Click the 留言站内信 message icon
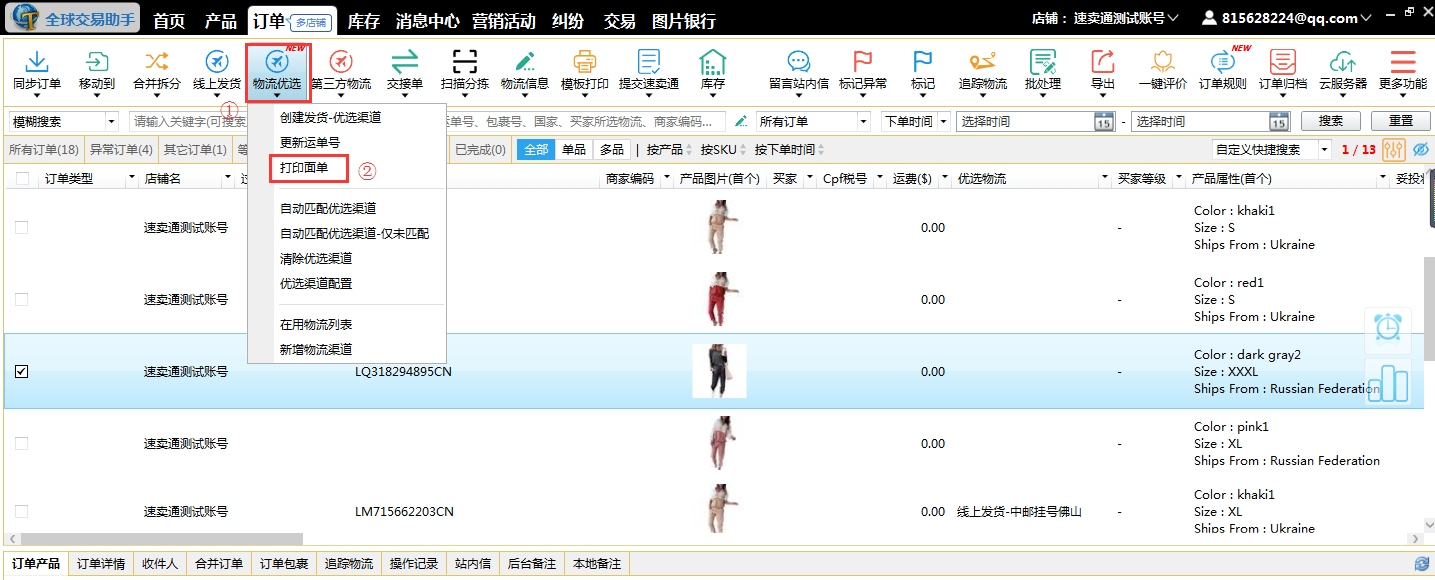 799,61
